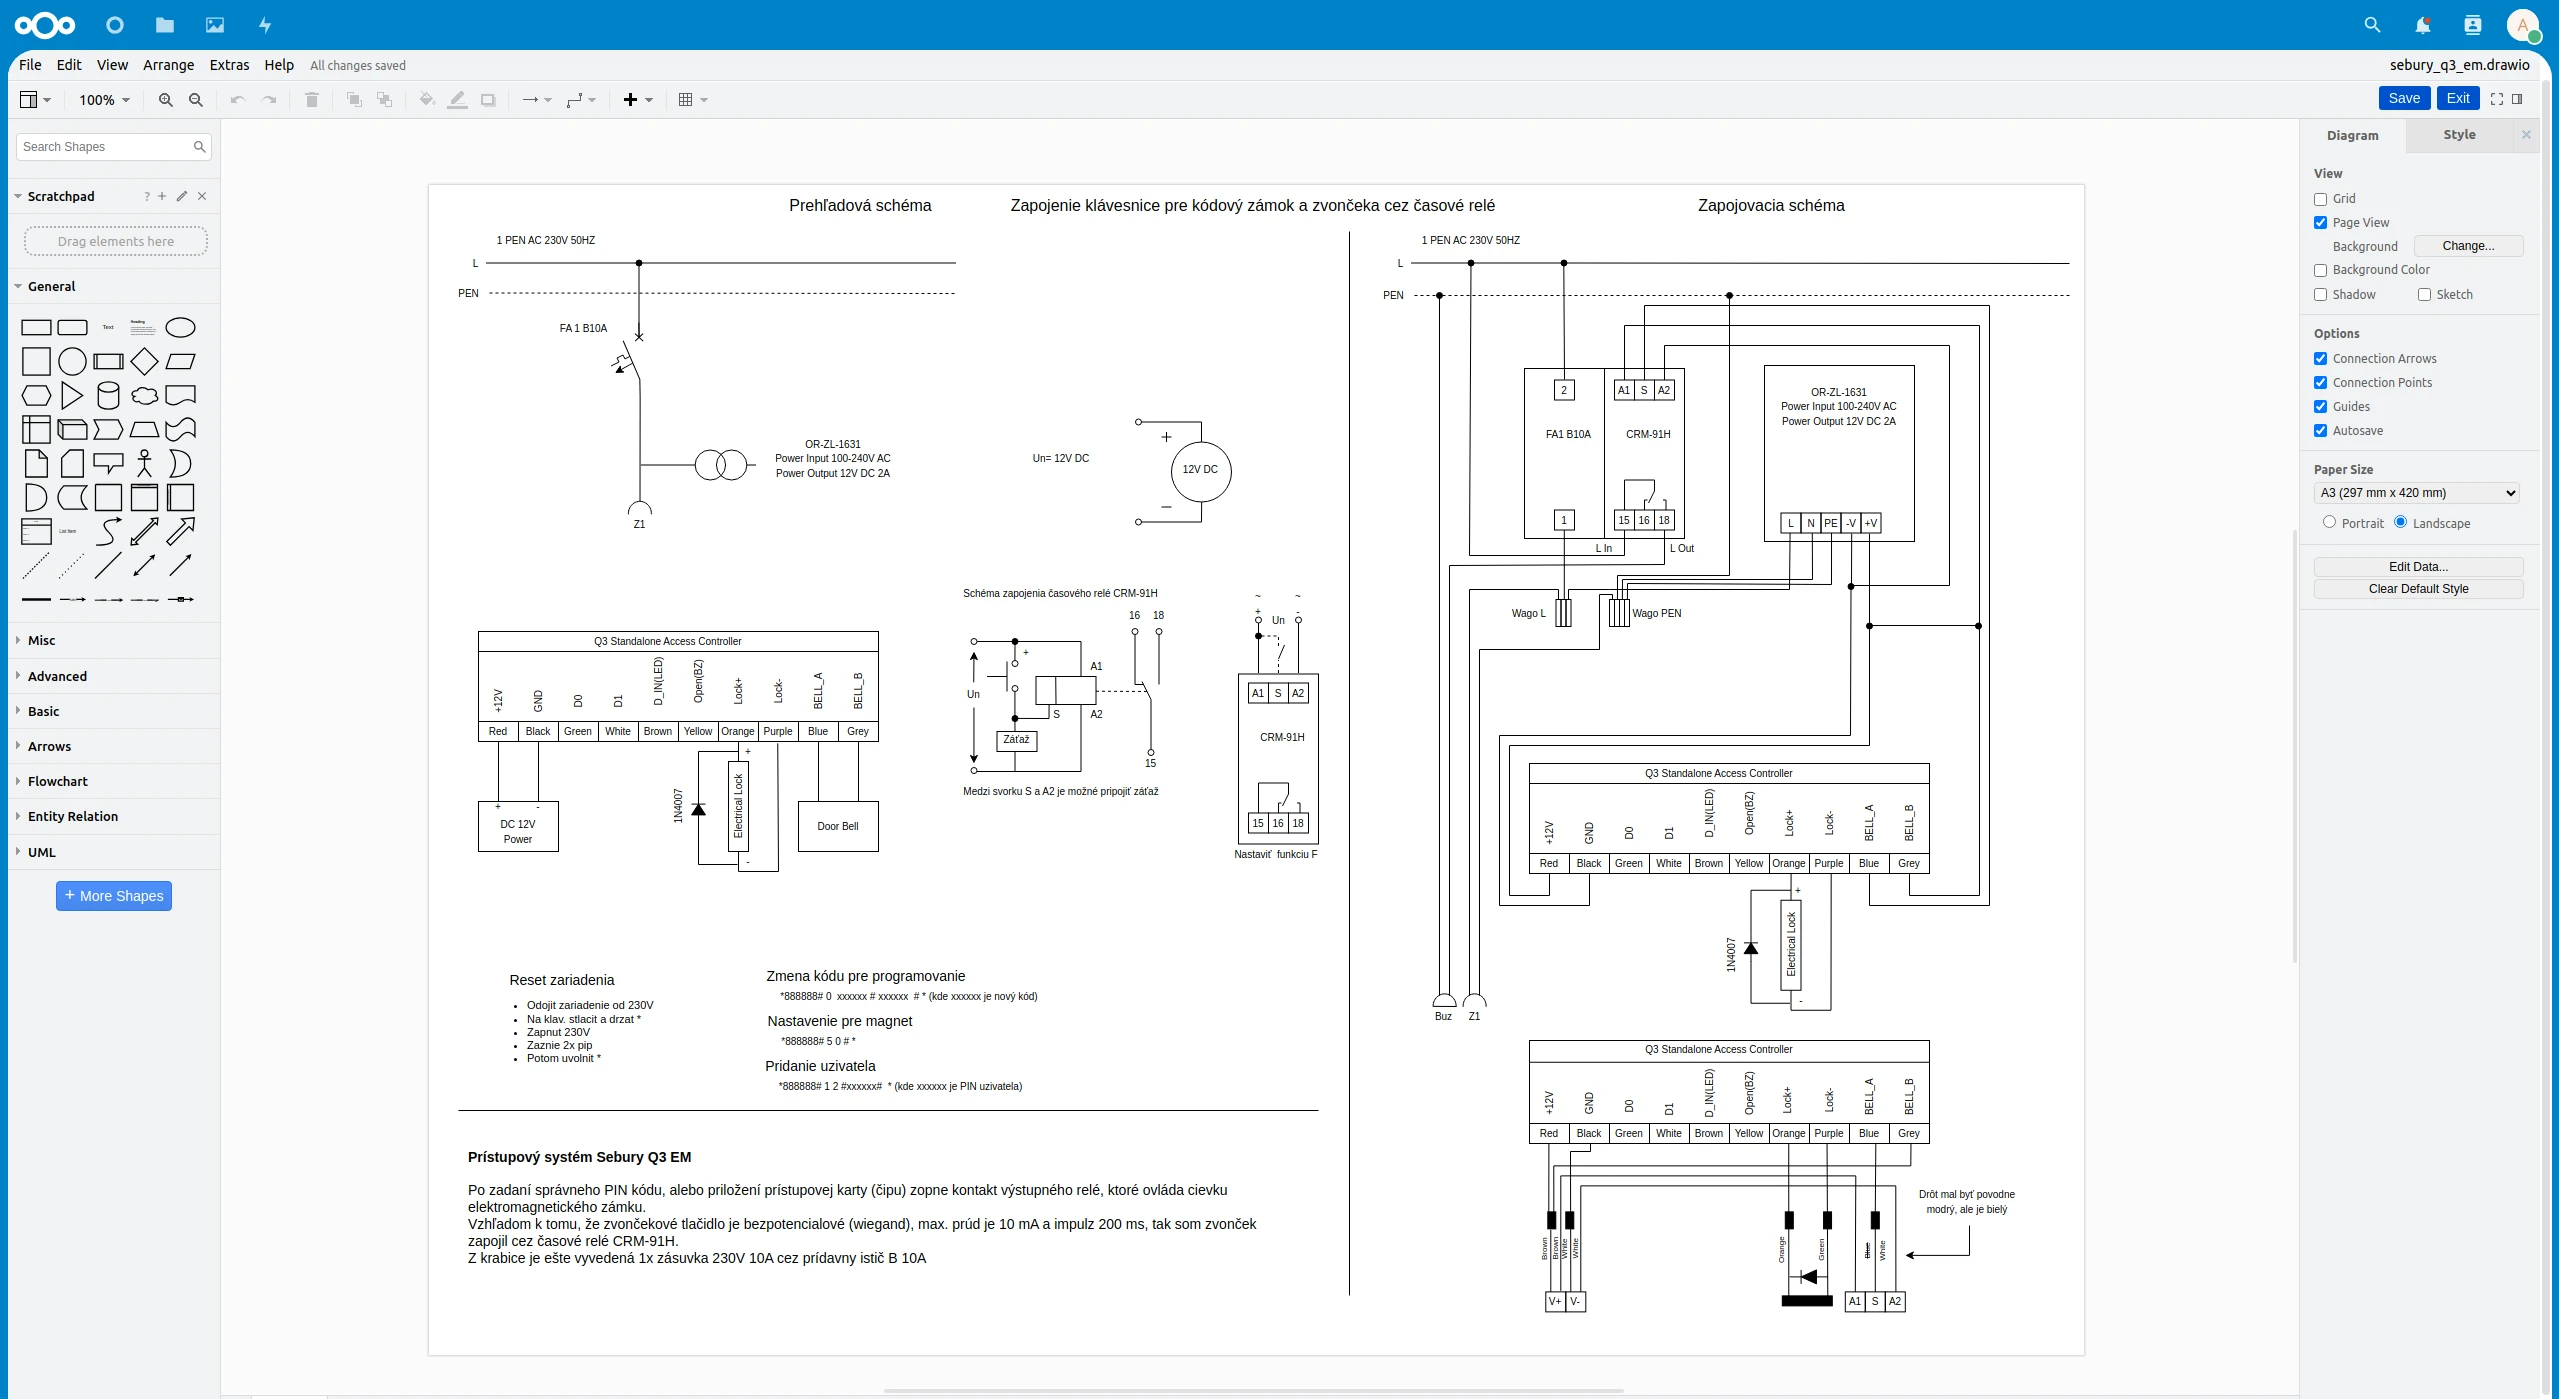Add to scratchpad with plus icon
2559x1399 pixels.
point(162,196)
